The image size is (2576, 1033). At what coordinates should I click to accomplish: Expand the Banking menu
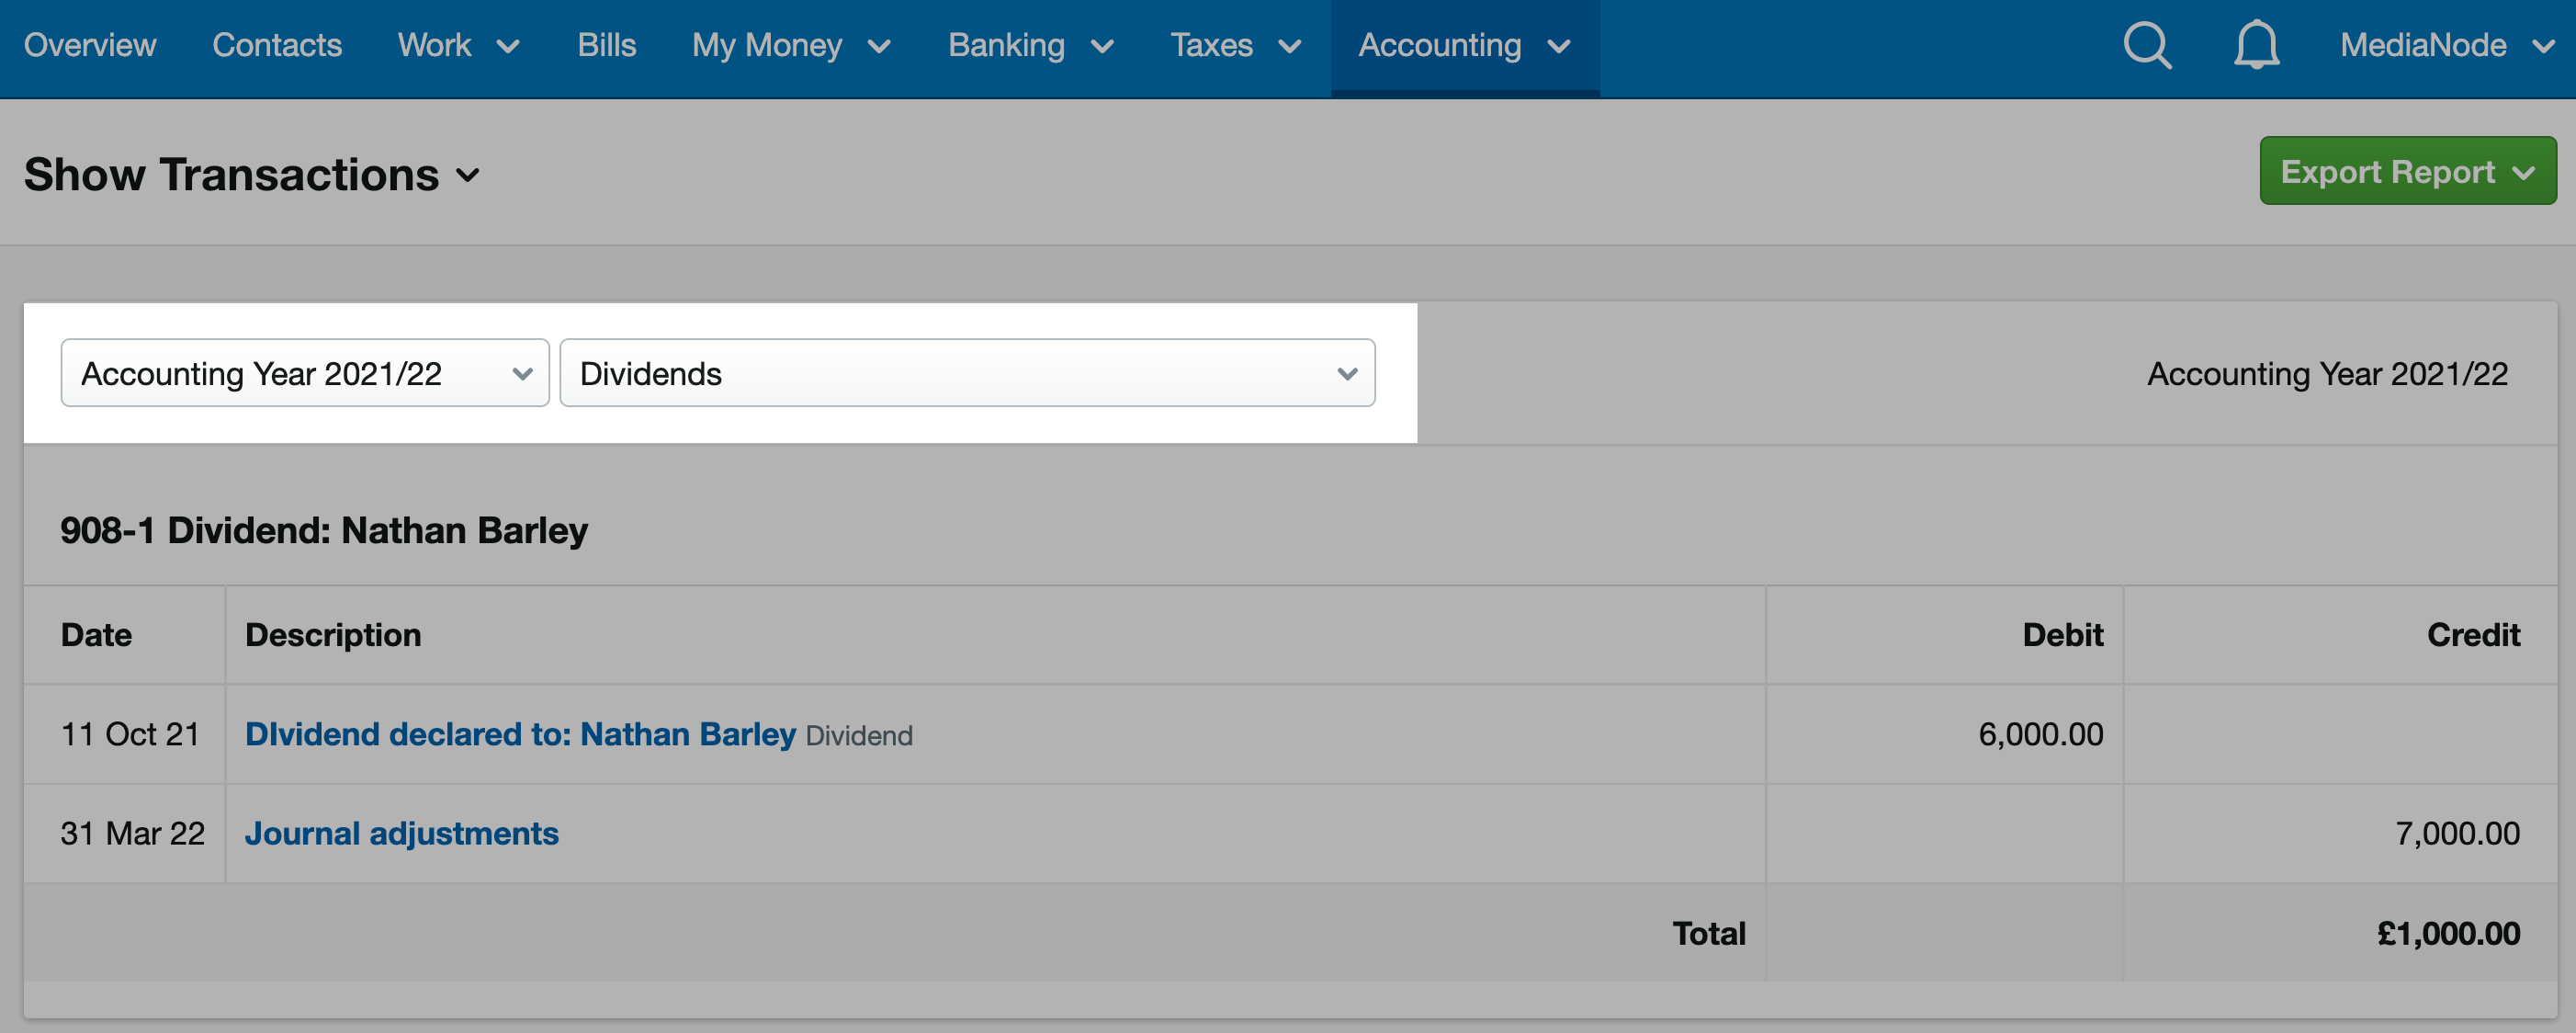1030,45
